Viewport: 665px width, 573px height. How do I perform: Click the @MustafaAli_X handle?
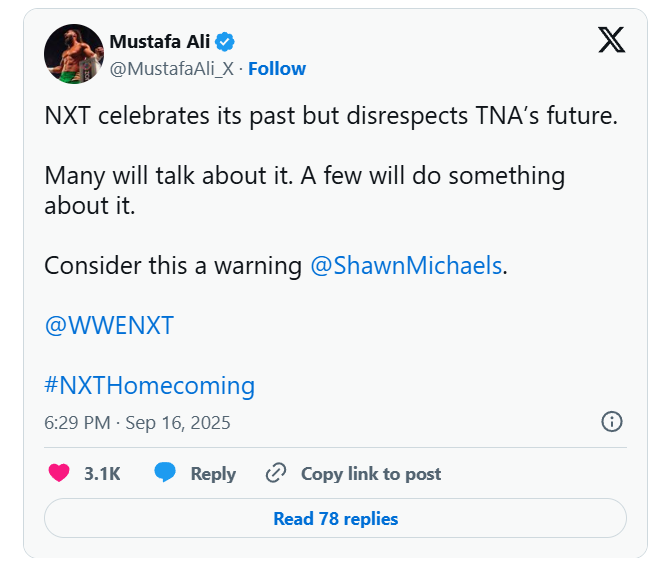(173, 69)
